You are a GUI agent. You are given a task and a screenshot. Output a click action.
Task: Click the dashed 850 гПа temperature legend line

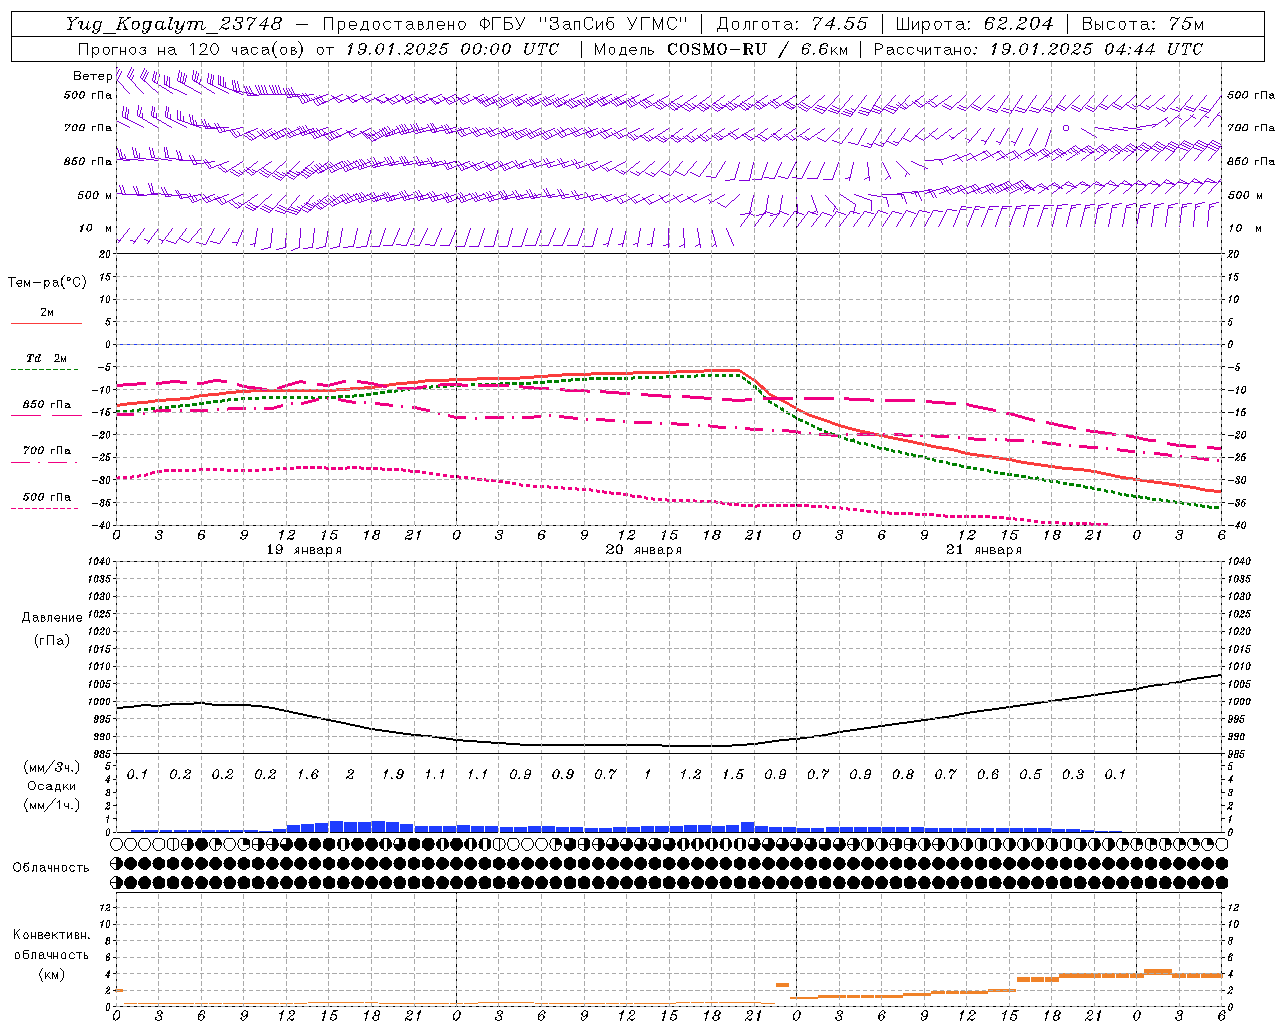46,415
